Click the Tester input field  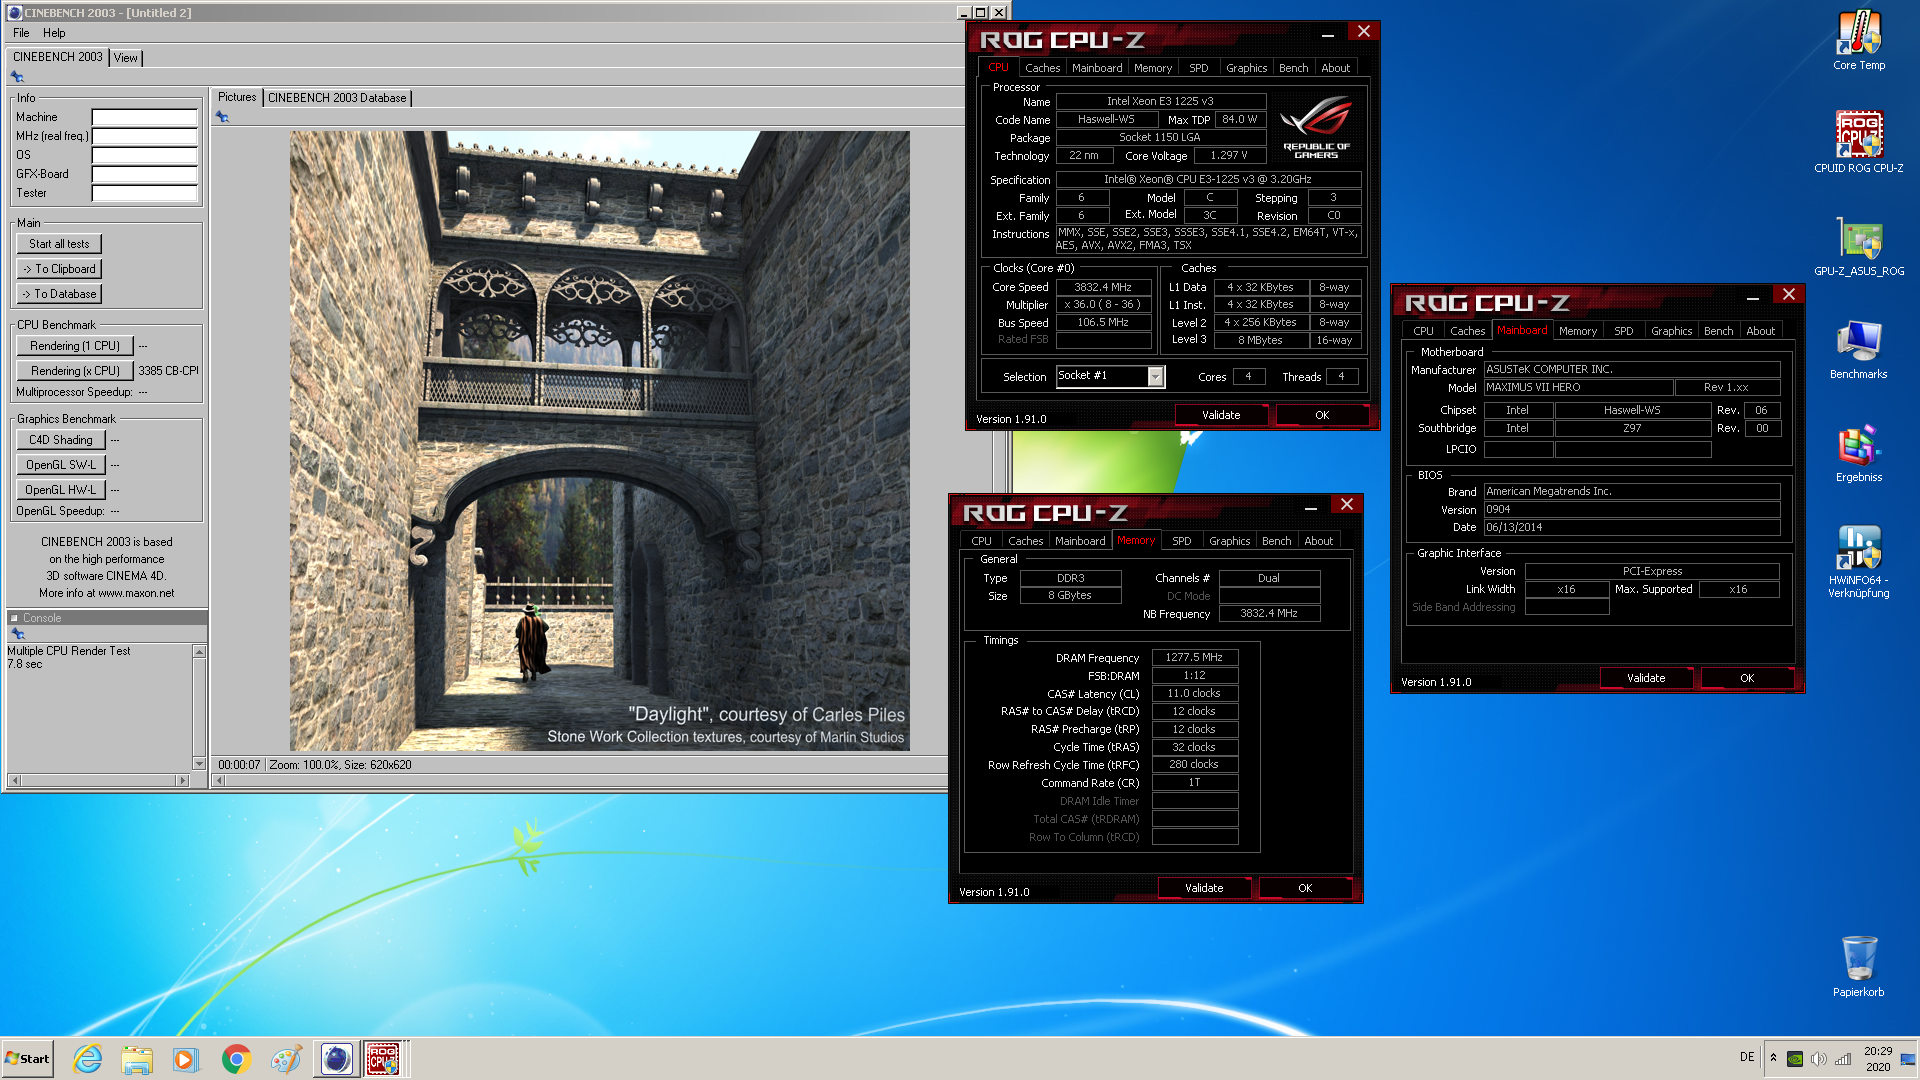click(x=145, y=193)
